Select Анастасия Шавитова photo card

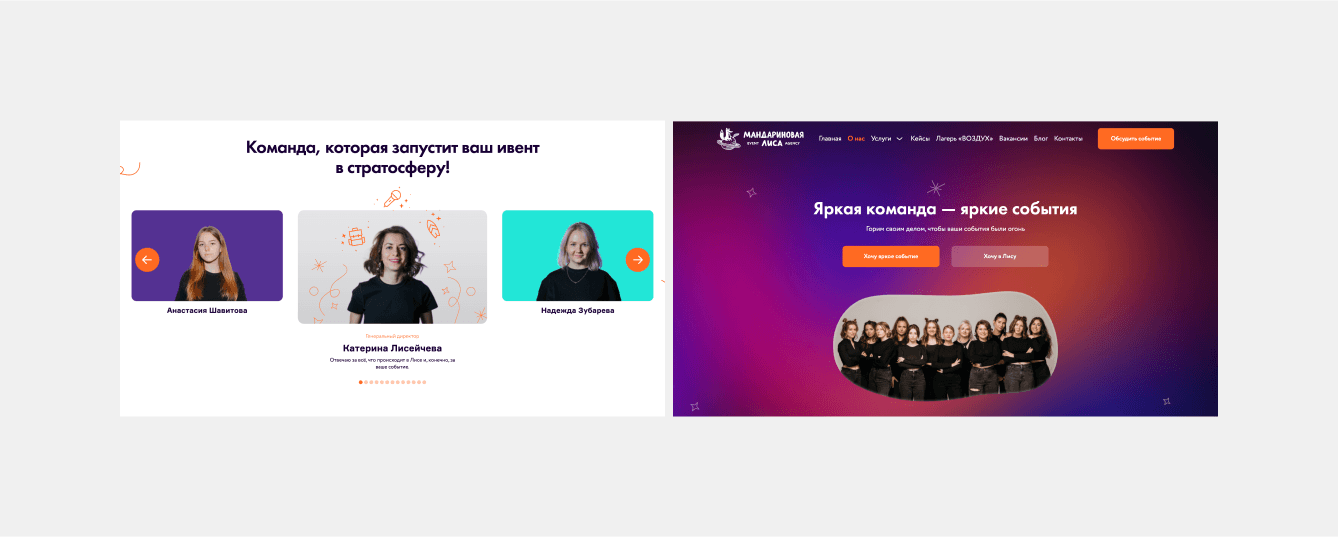[207, 256]
